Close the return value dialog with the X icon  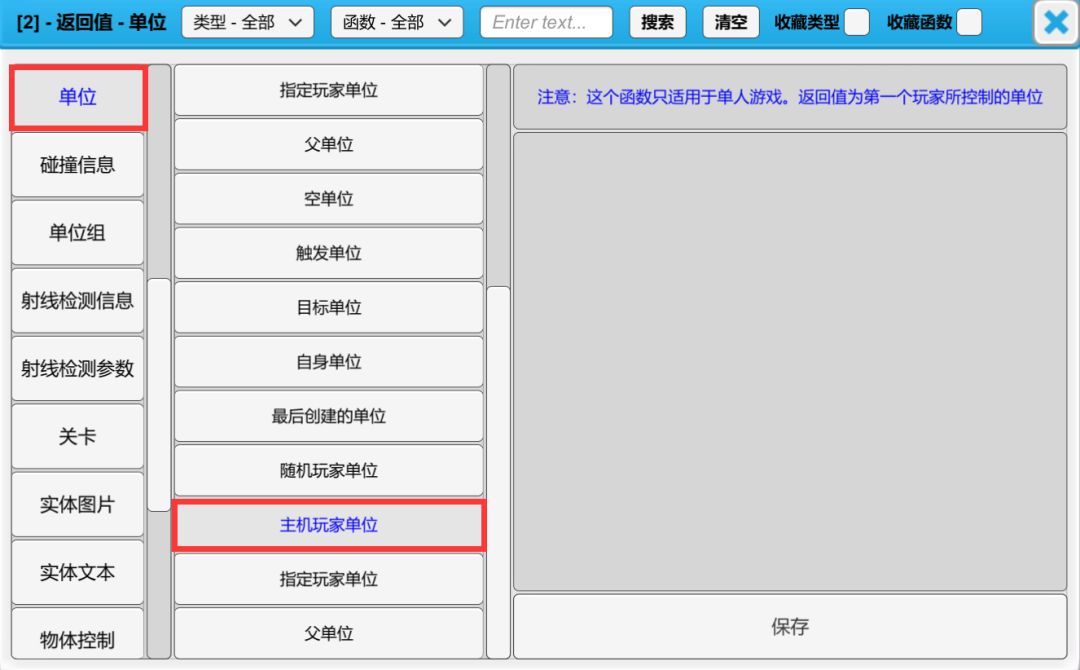(x=1055, y=22)
